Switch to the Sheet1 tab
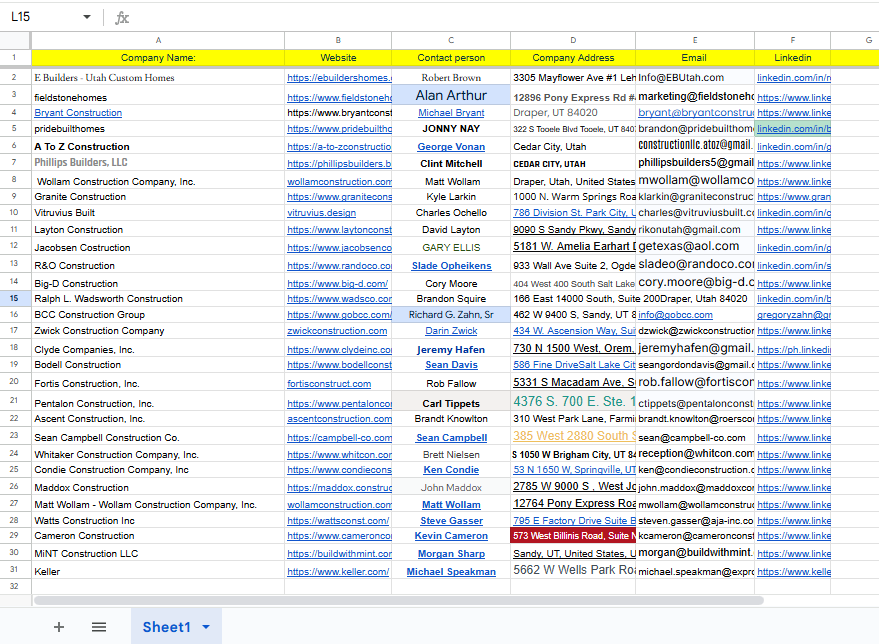Image resolution: width=879 pixels, height=644 pixels. point(165,627)
